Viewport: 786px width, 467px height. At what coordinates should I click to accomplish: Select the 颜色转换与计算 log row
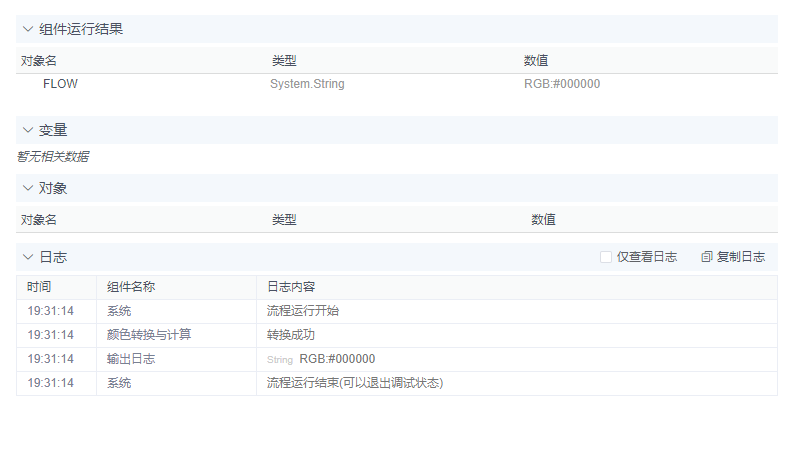149,335
